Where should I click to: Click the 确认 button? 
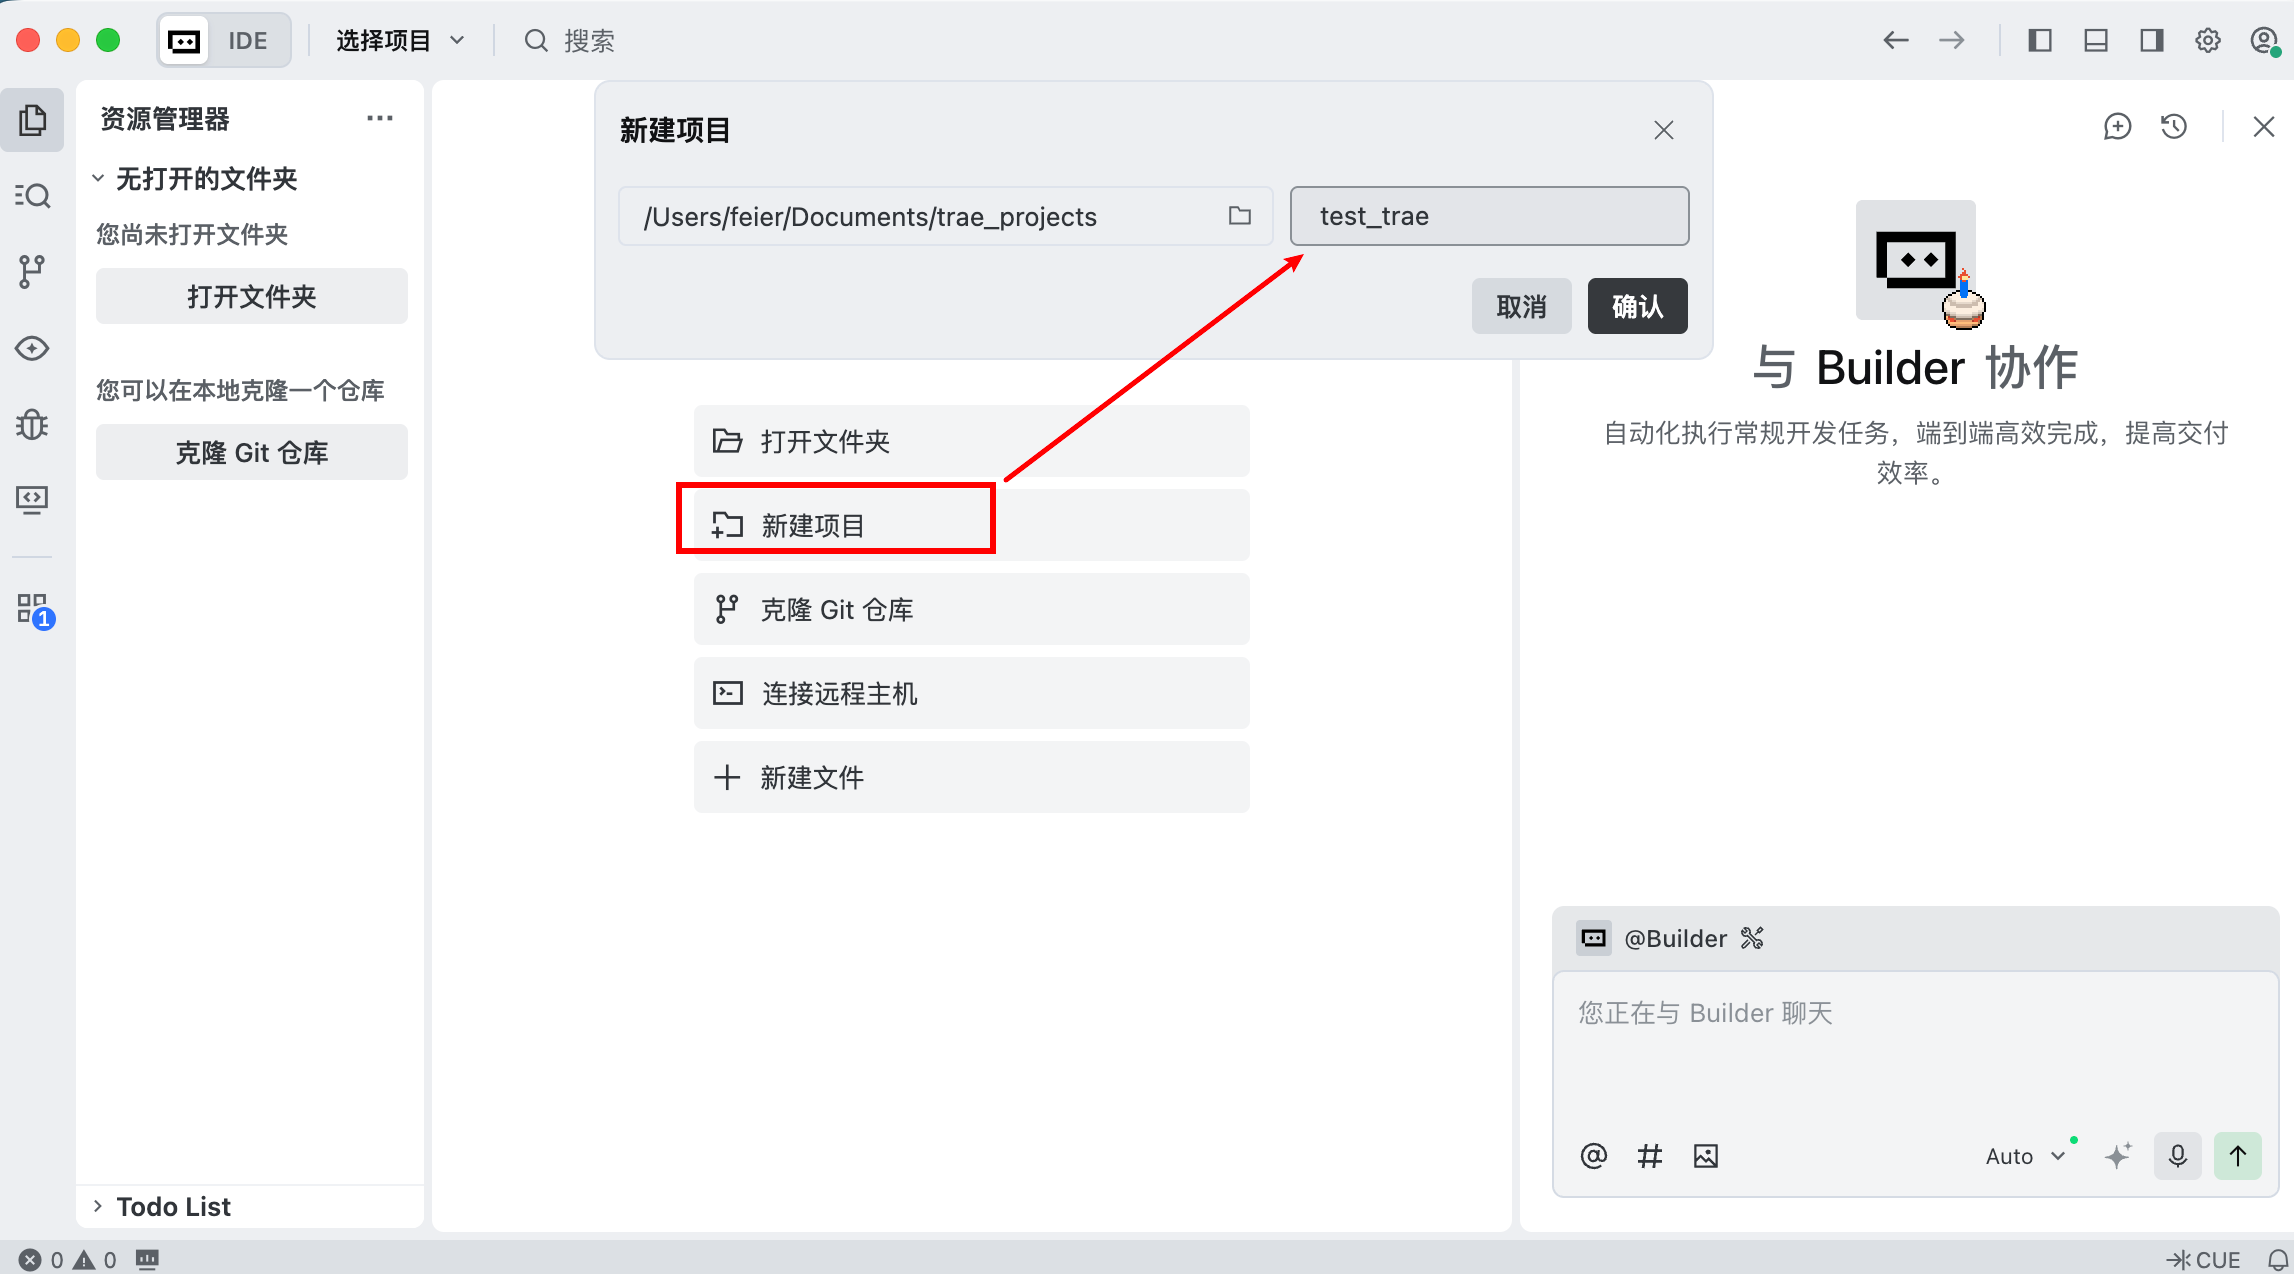1637,306
